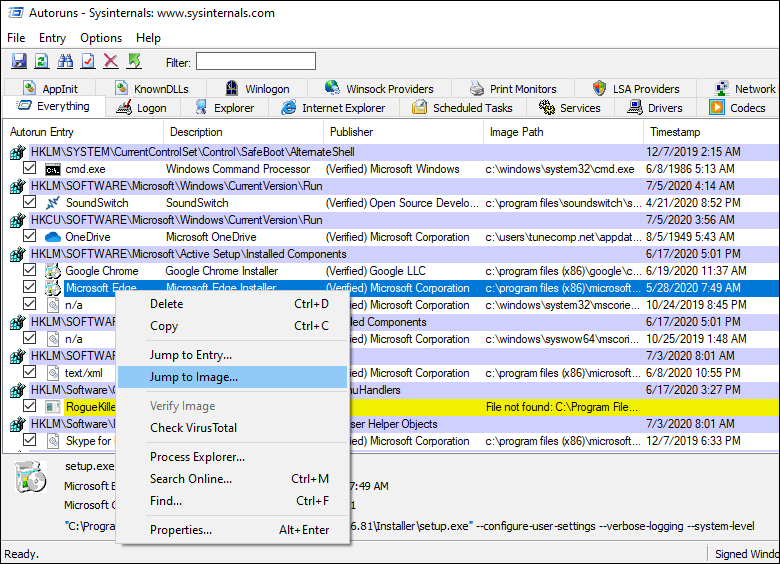
Task: Select Jump to Image... in context menu
Action: tap(233, 377)
